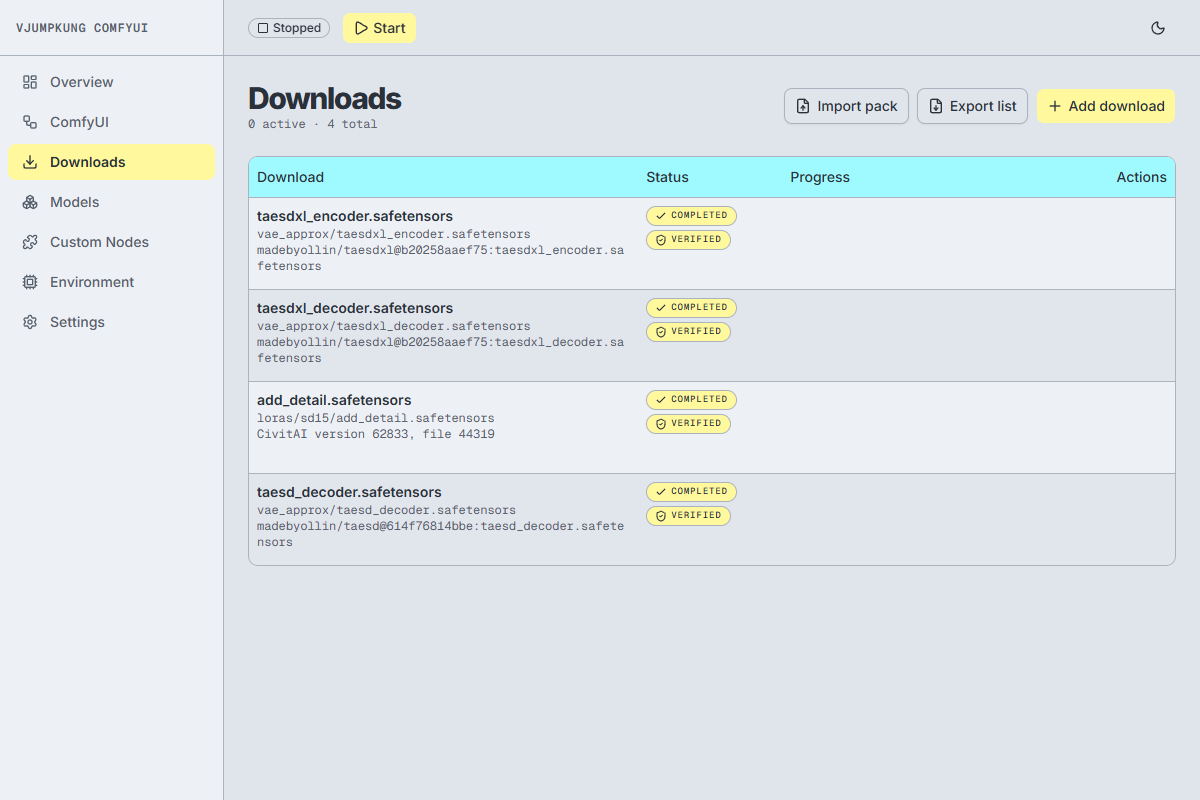The height and width of the screenshot is (800, 1200).
Task: Click the COMPLETED badge for taesdxl_decoder.safetensors
Action: [691, 308]
